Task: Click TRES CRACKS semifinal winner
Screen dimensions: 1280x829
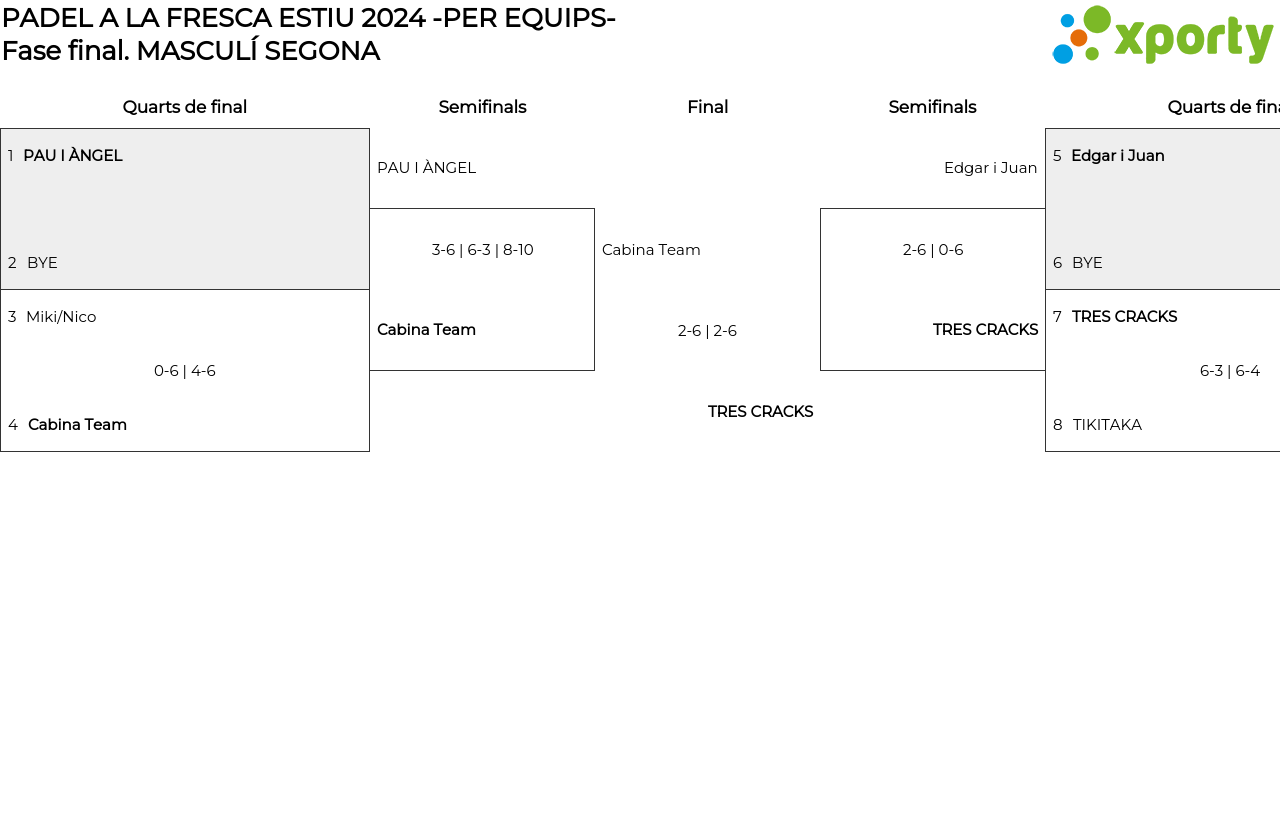Action: (985, 330)
